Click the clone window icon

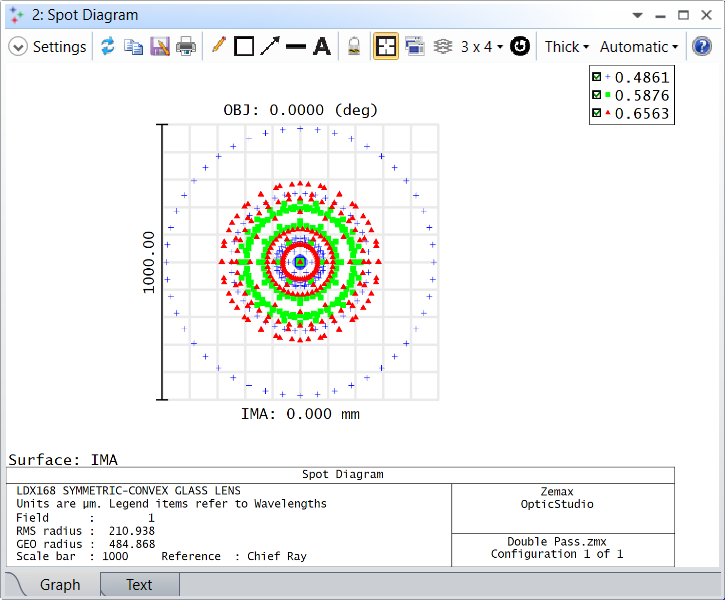coord(415,47)
